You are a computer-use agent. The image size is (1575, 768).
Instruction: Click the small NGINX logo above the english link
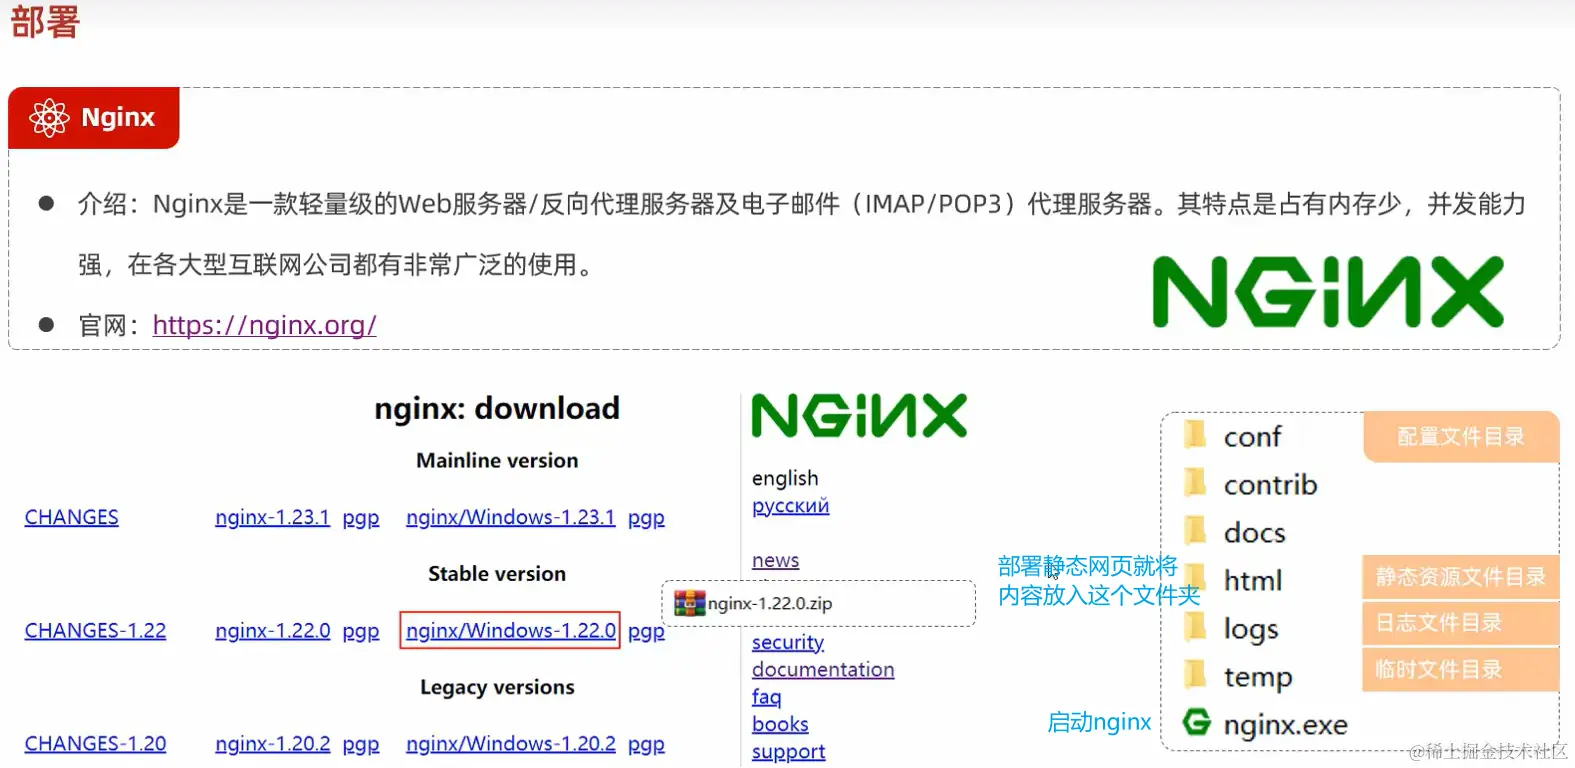[x=860, y=416]
